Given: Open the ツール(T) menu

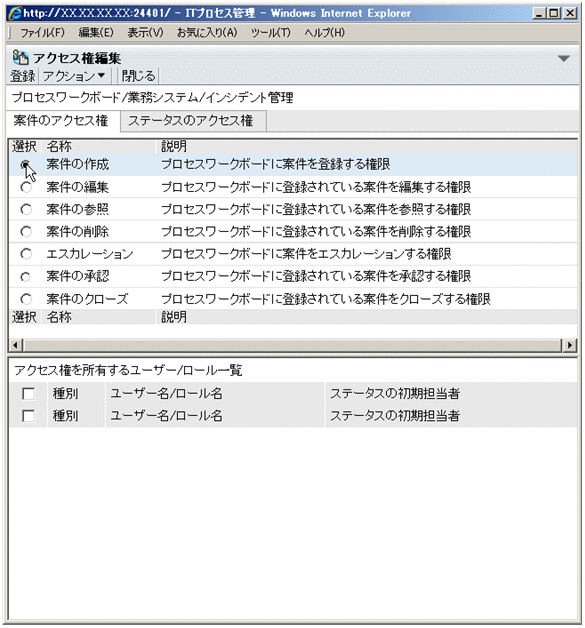Looking at the screenshot, I should point(271,32).
